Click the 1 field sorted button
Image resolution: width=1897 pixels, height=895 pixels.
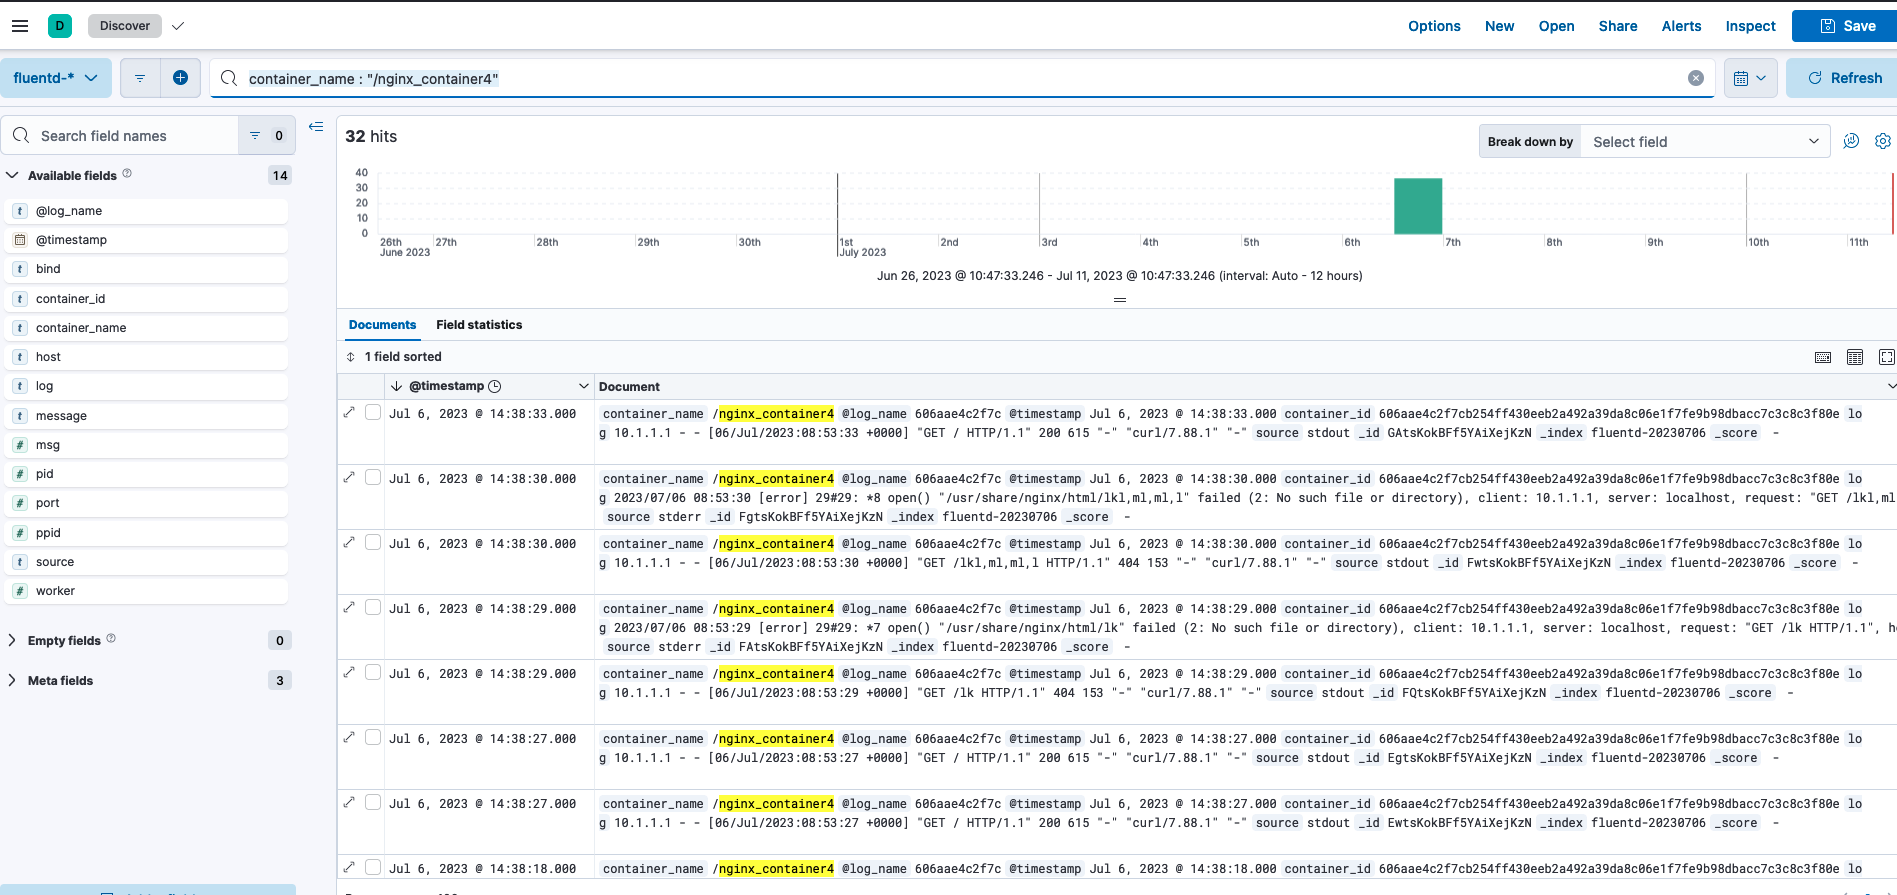point(394,357)
